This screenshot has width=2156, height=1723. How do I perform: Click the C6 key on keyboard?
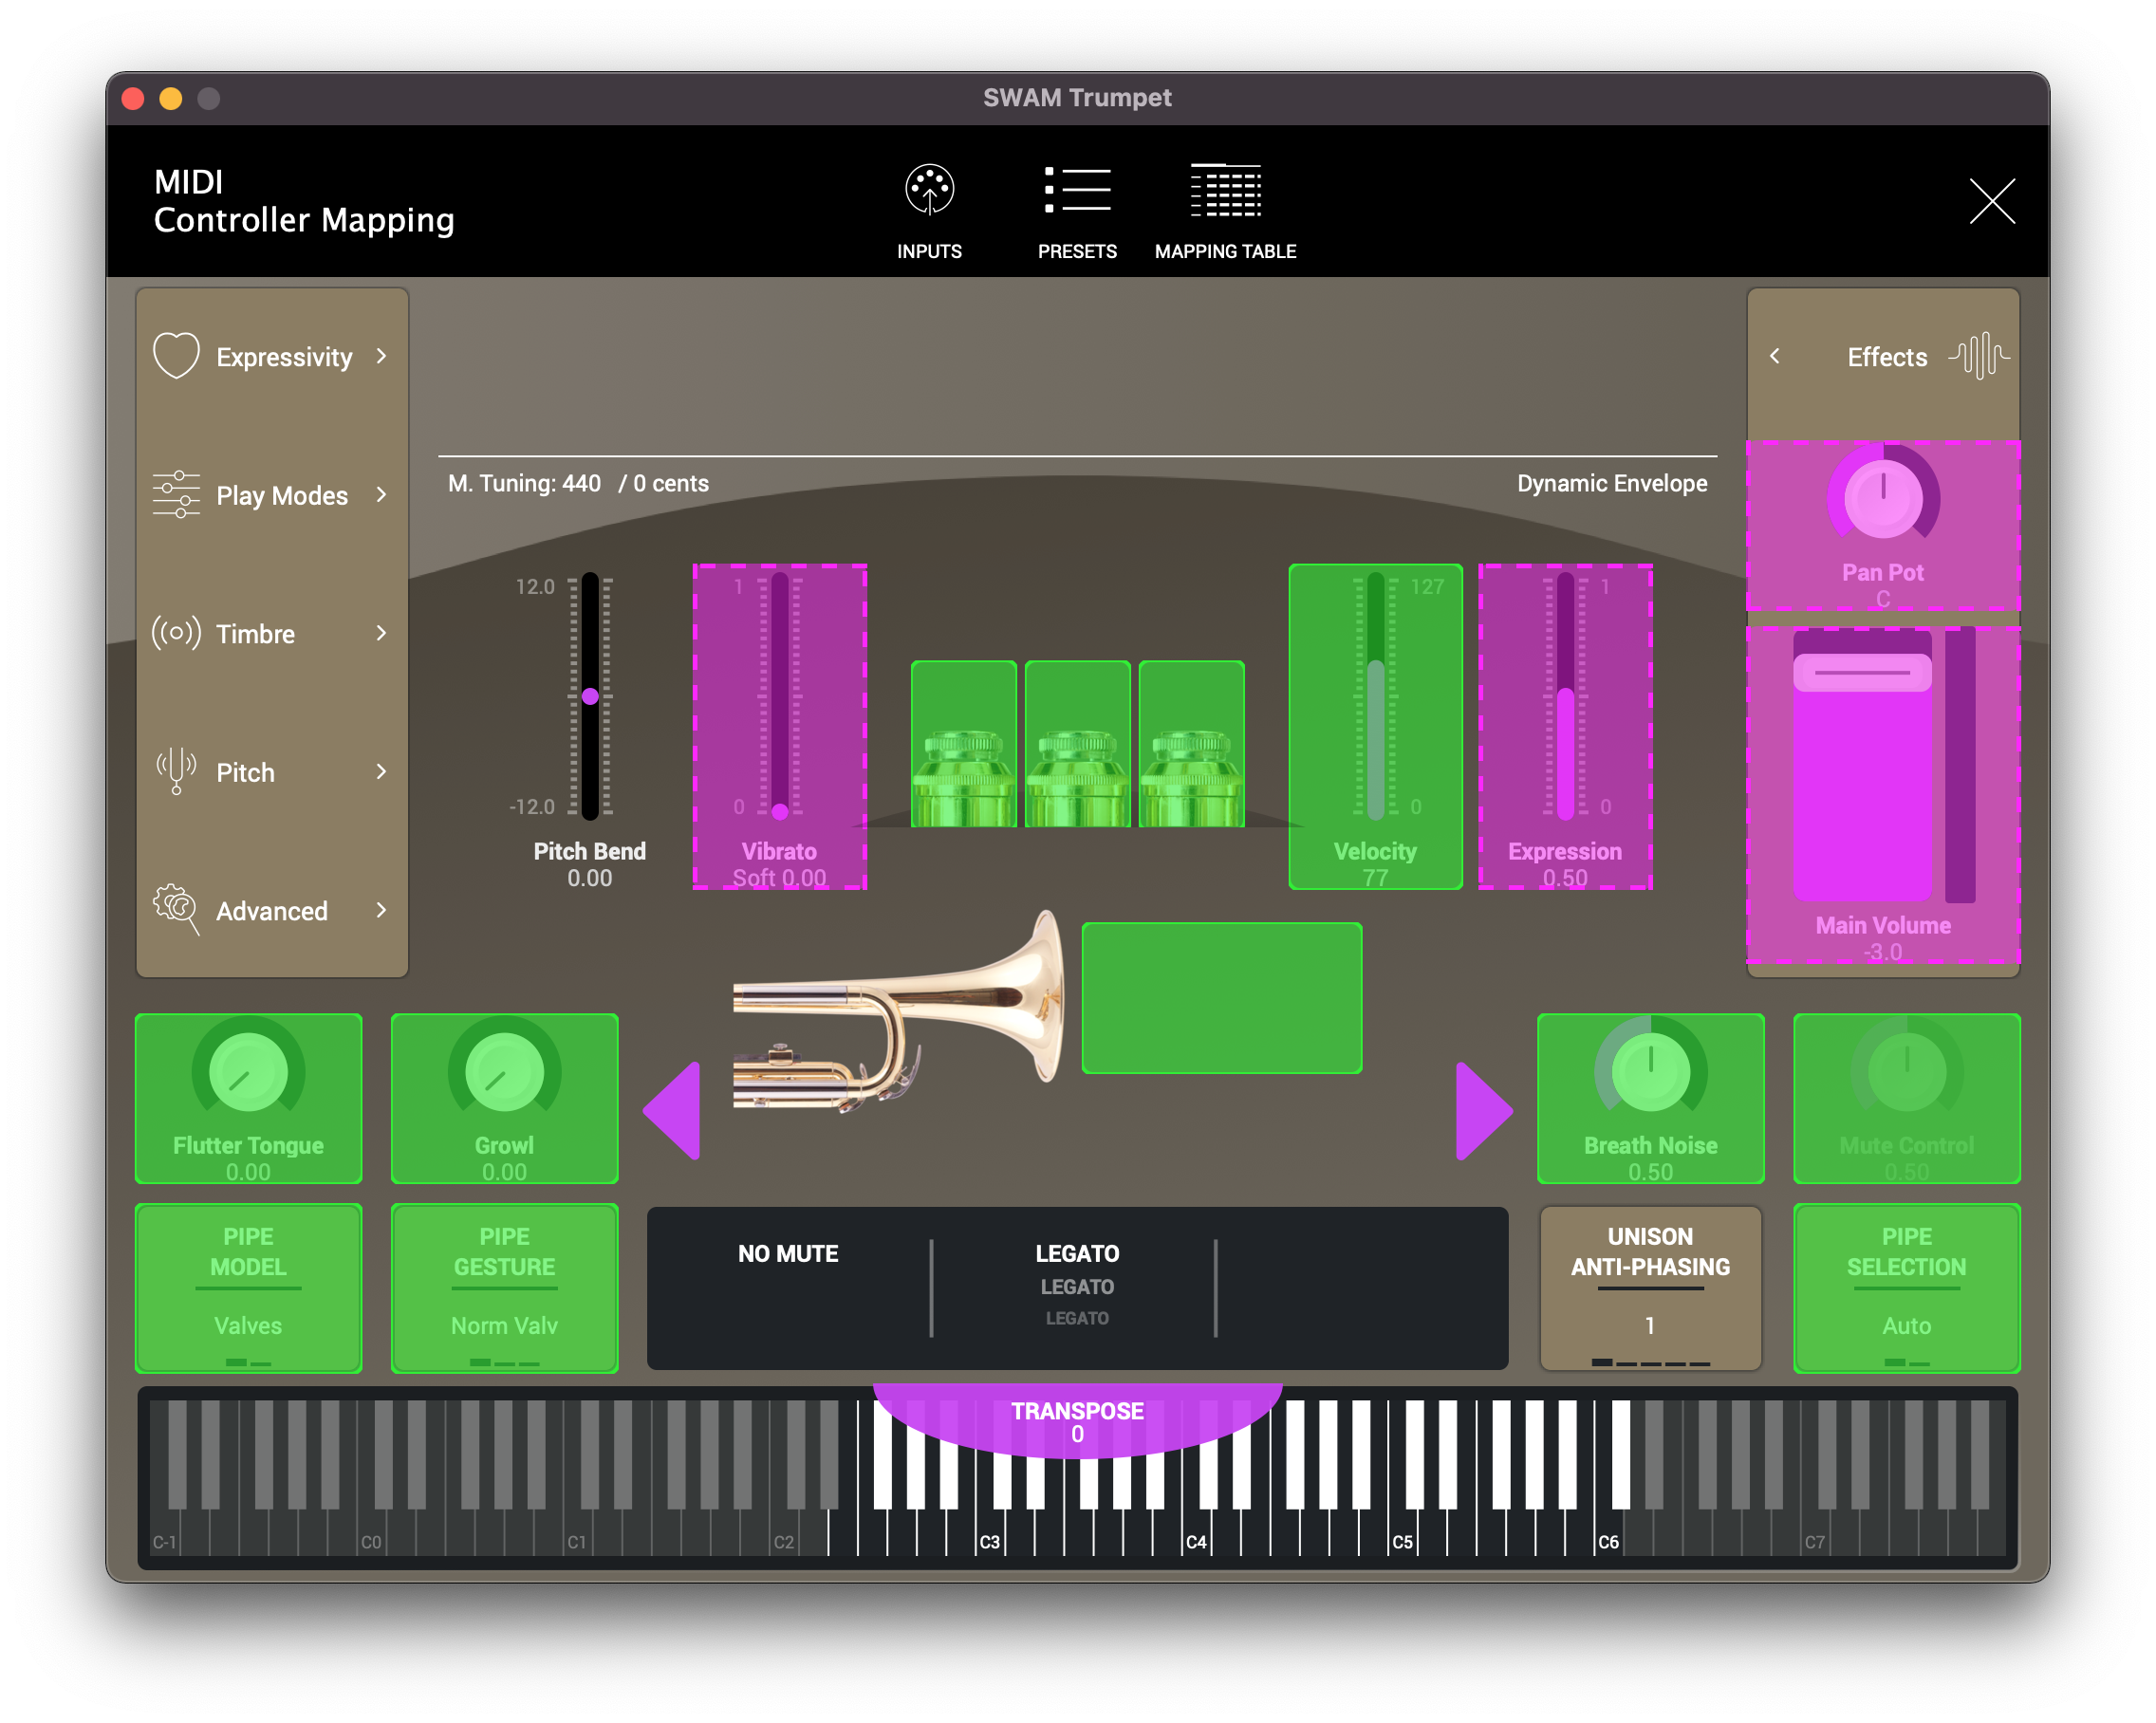(x=1608, y=1532)
